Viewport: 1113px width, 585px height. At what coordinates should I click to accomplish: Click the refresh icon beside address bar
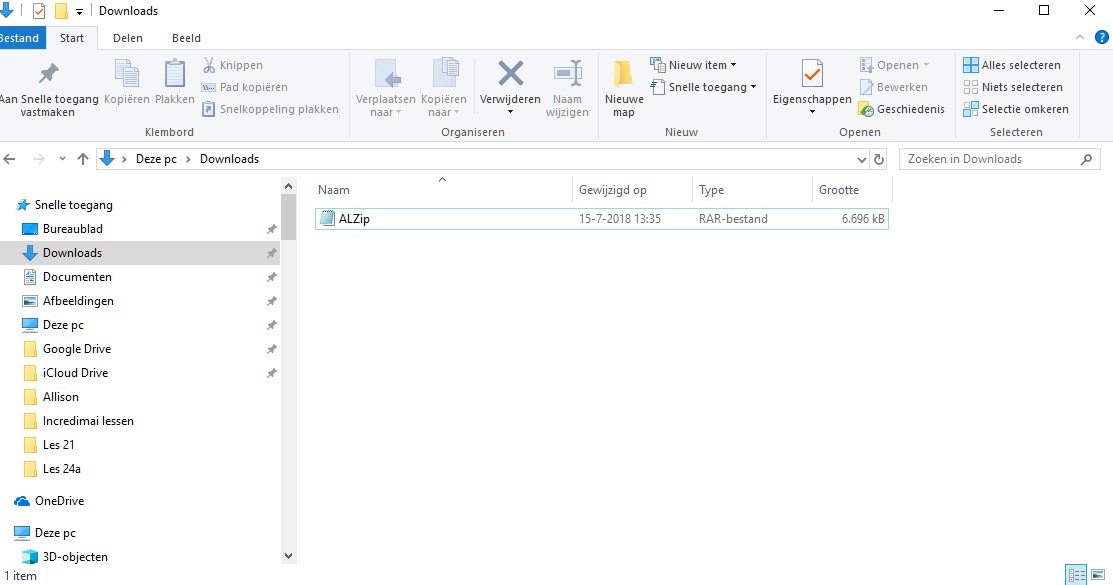tap(879, 159)
